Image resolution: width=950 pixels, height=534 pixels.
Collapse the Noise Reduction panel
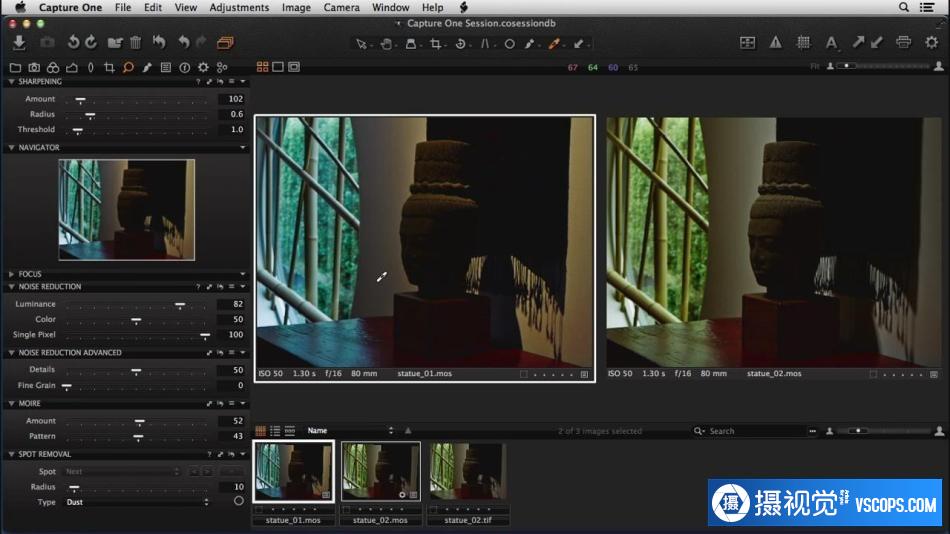click(12, 287)
